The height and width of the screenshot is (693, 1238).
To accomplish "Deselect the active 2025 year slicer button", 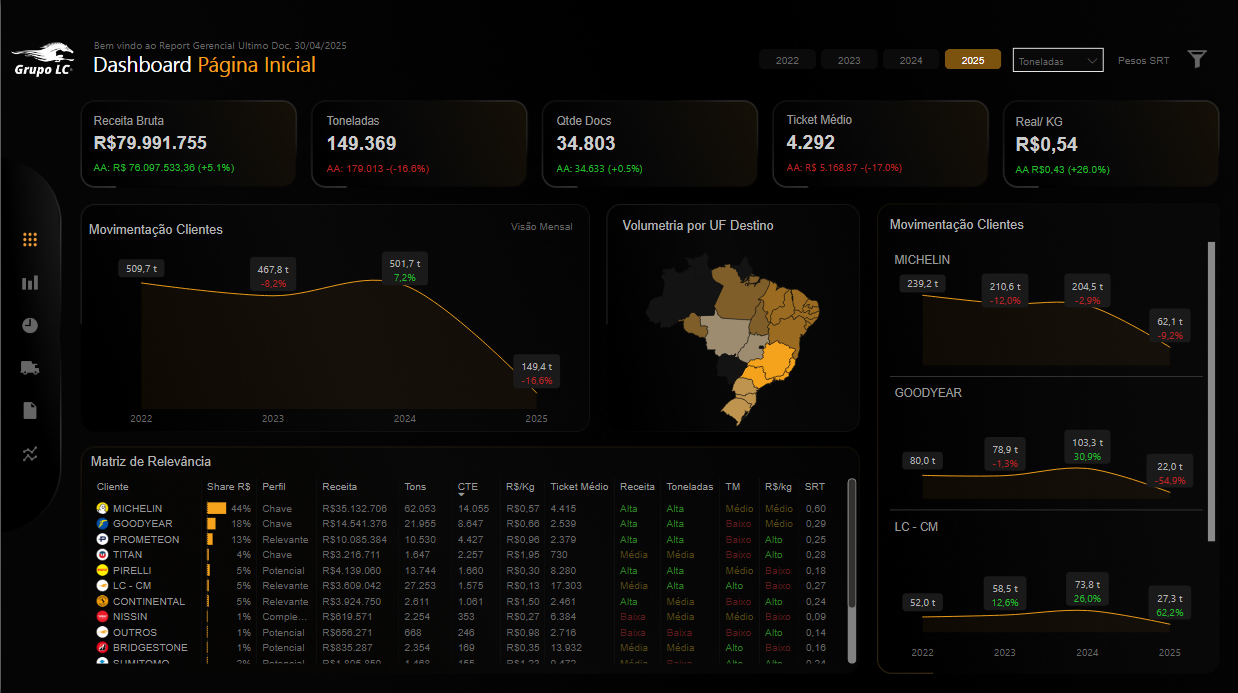I will [973, 60].
